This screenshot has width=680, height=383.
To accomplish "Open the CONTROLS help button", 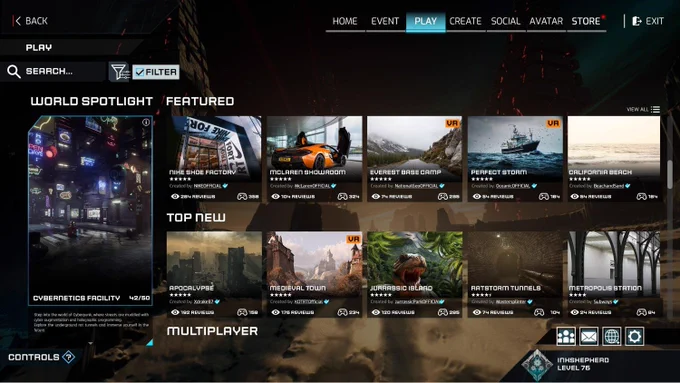I will coord(42,357).
